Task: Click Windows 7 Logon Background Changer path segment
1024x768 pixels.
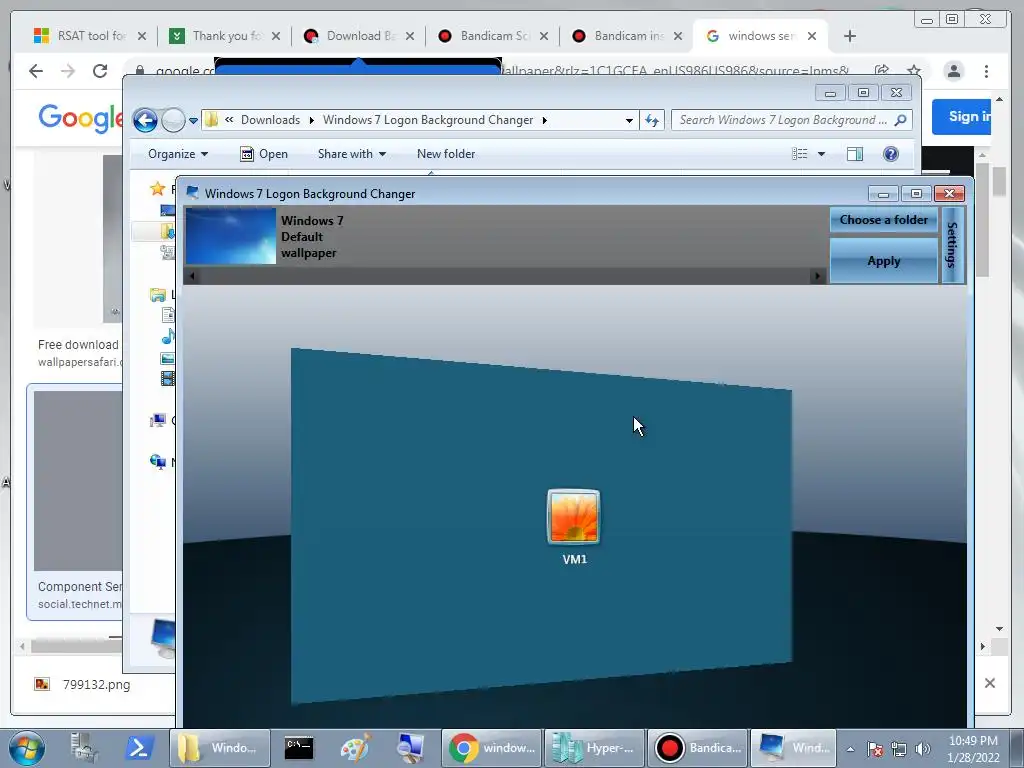Action: [428, 120]
